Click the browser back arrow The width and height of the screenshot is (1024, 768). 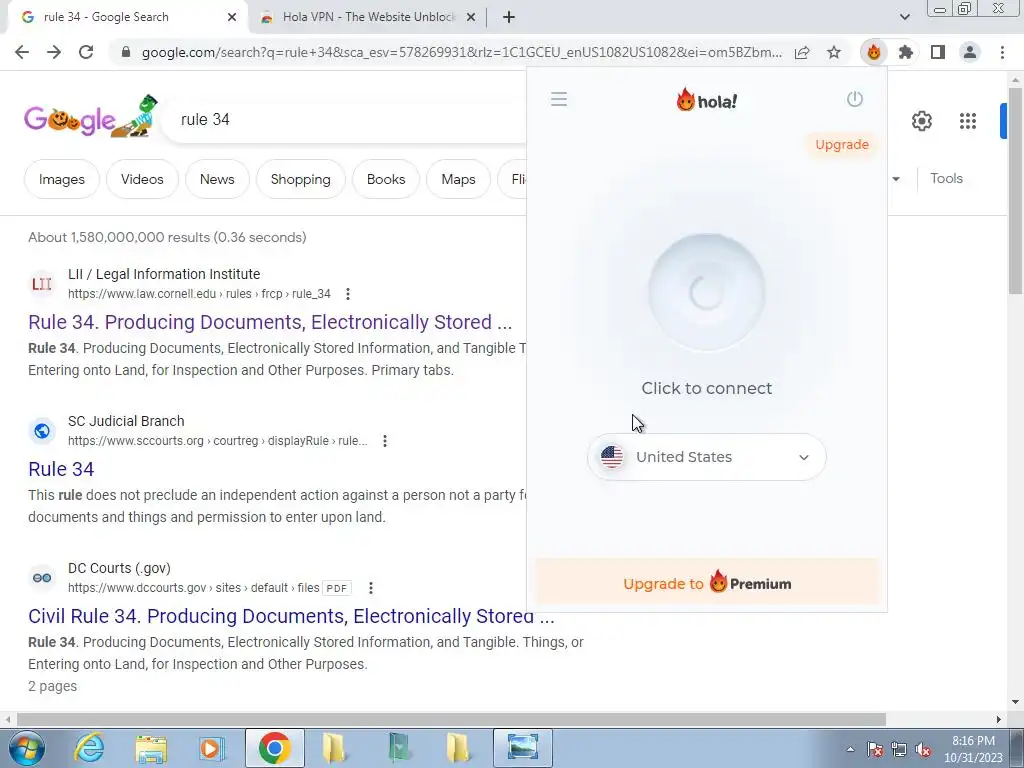pos(22,52)
